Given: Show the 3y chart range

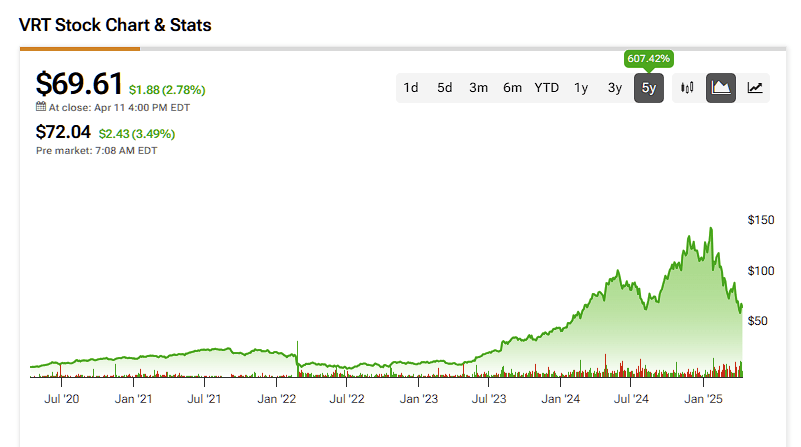Looking at the screenshot, I should (x=615, y=88).
